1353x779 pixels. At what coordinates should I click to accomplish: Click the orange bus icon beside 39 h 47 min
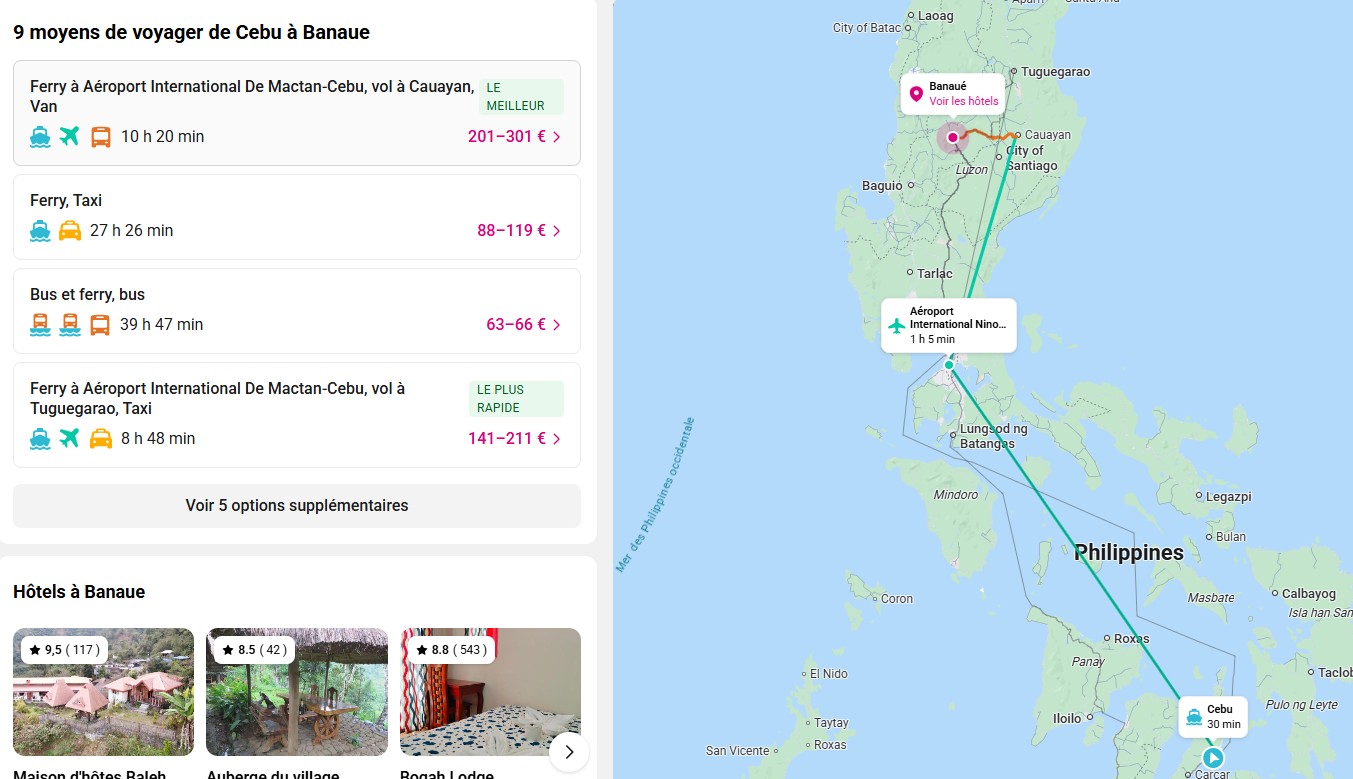coord(100,325)
